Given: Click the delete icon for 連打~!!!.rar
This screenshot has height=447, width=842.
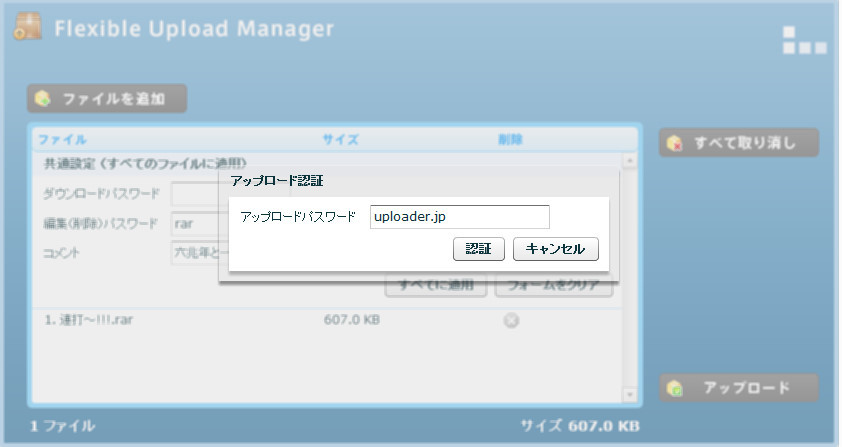Looking at the screenshot, I should (x=511, y=320).
